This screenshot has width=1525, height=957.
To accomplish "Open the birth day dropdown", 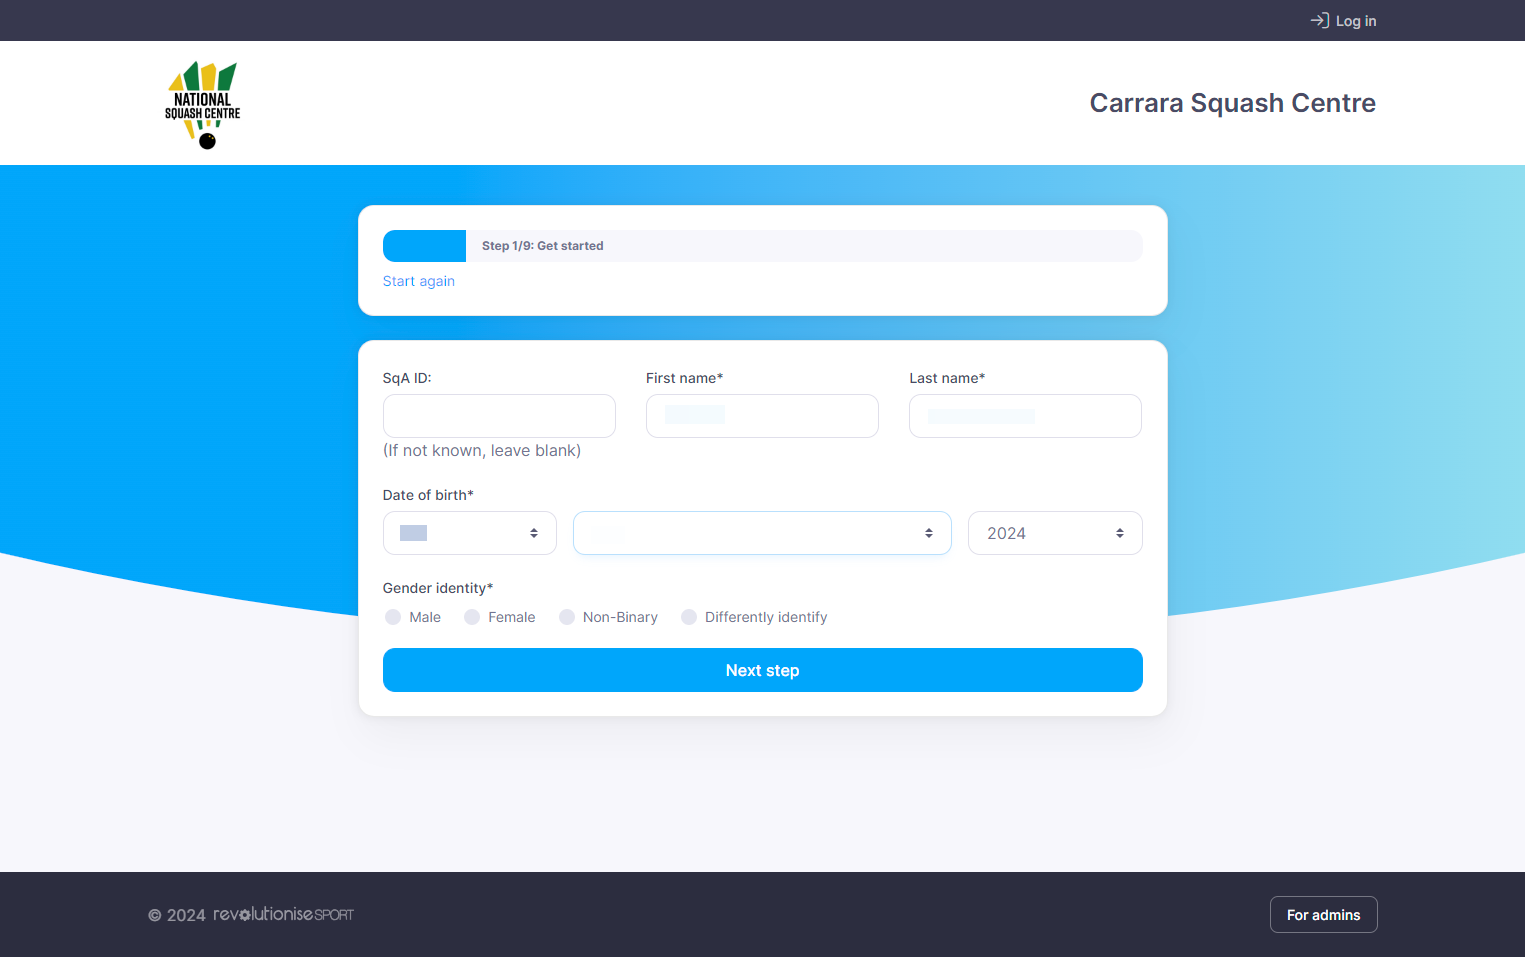I will click(470, 533).
